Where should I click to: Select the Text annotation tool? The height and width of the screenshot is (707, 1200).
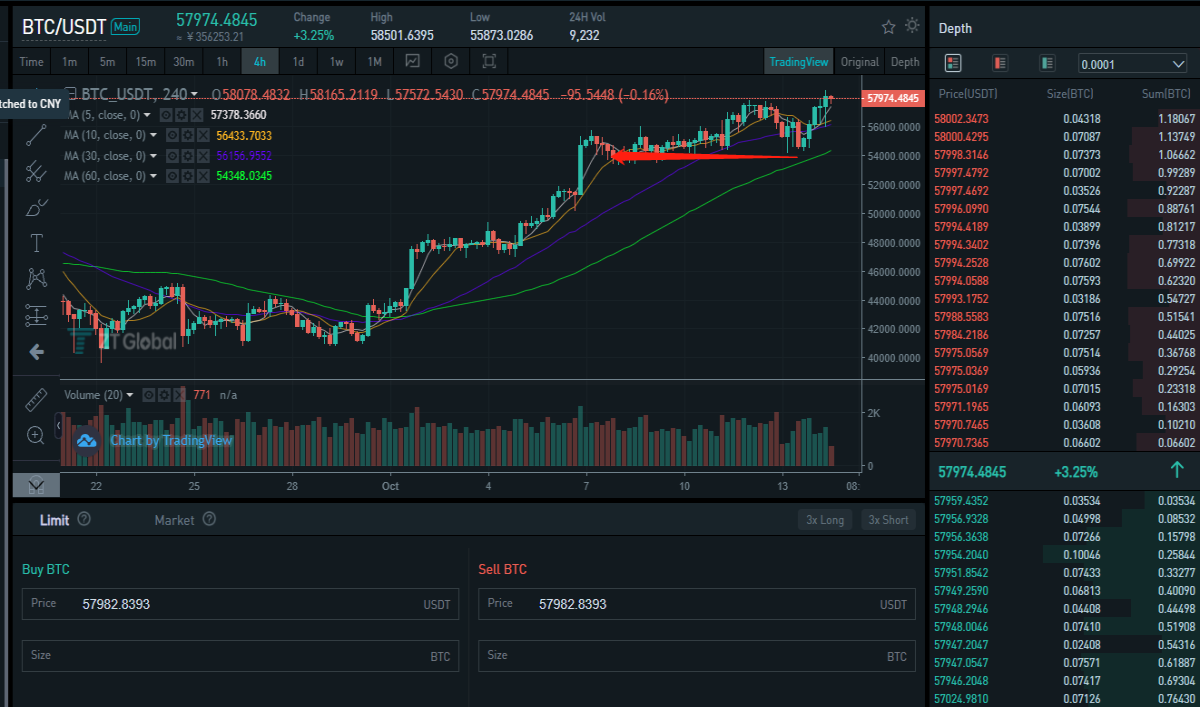pos(37,243)
